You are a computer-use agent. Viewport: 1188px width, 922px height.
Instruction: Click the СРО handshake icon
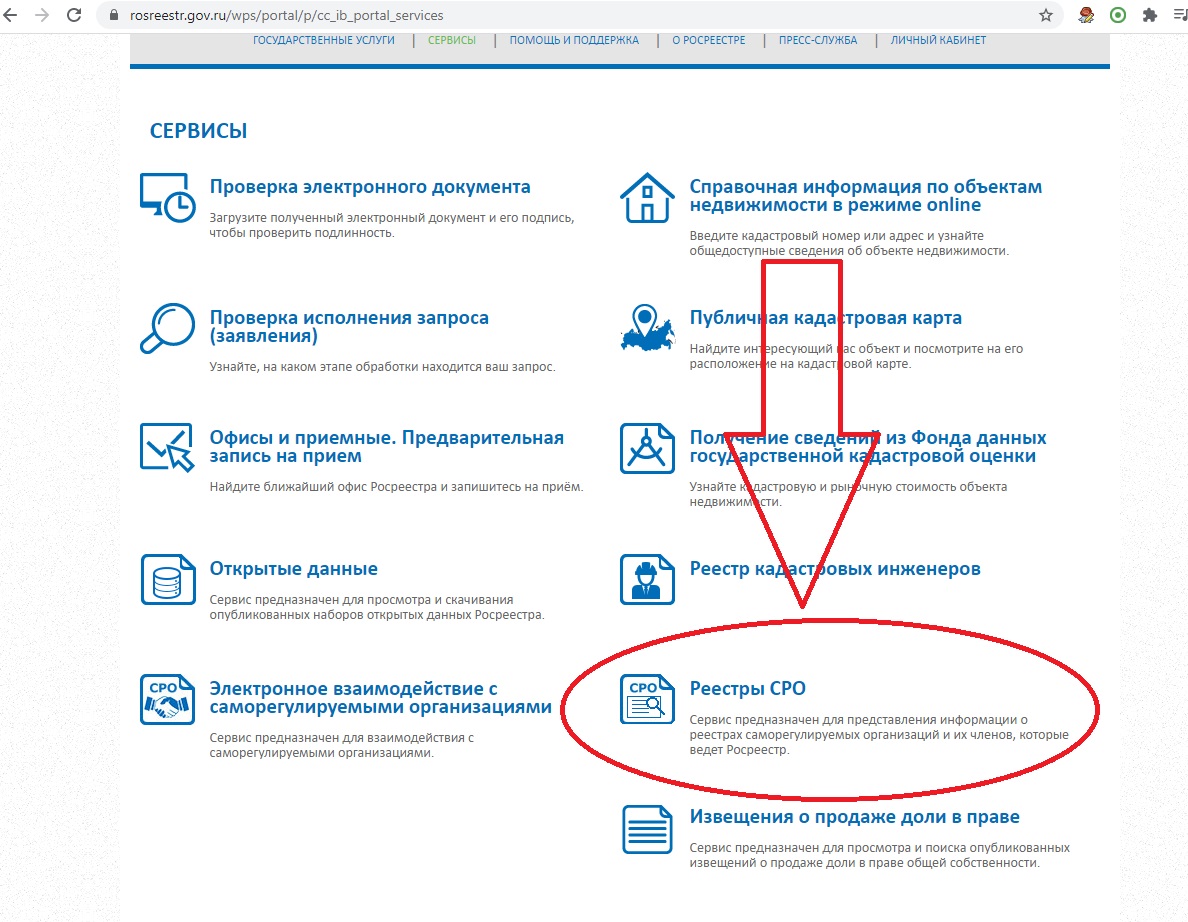click(167, 699)
